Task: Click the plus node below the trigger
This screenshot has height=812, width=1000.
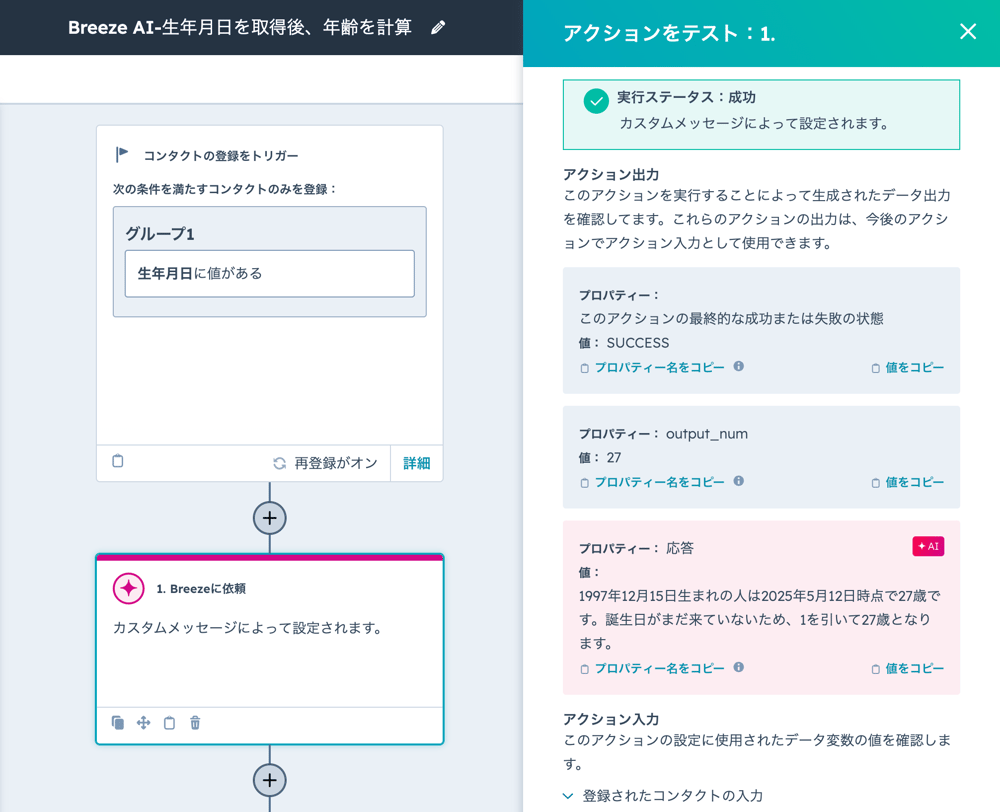Action: 269,517
